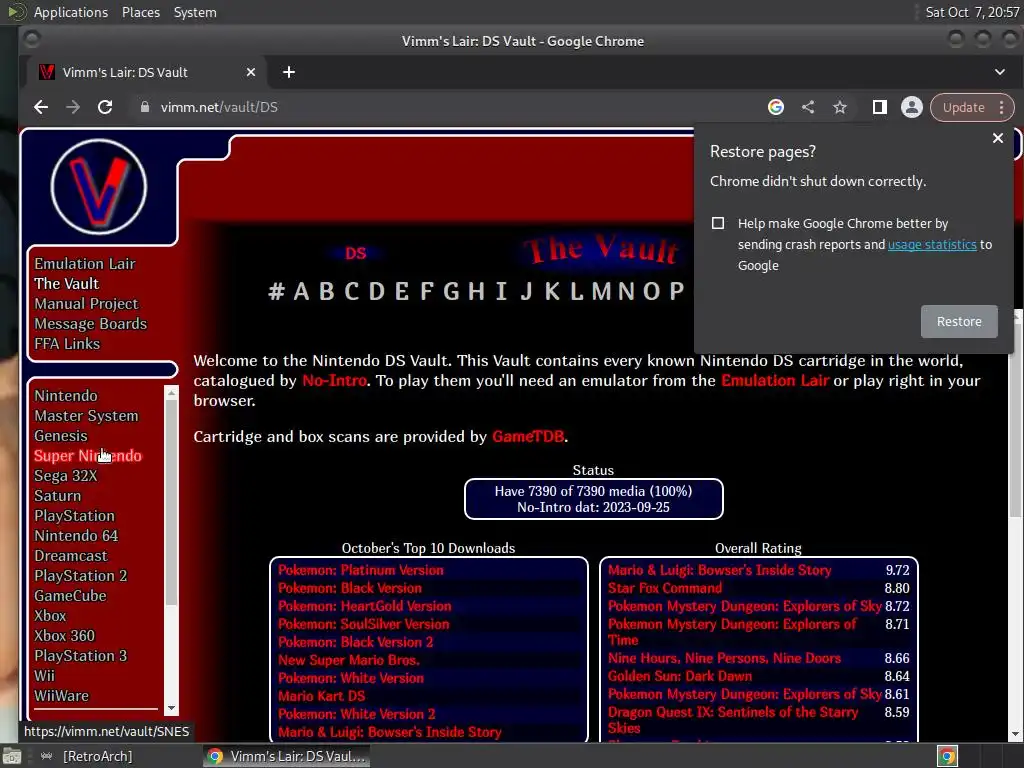Click the Vimm's Lair V logo
The height and width of the screenshot is (768, 1024).
[x=99, y=187]
